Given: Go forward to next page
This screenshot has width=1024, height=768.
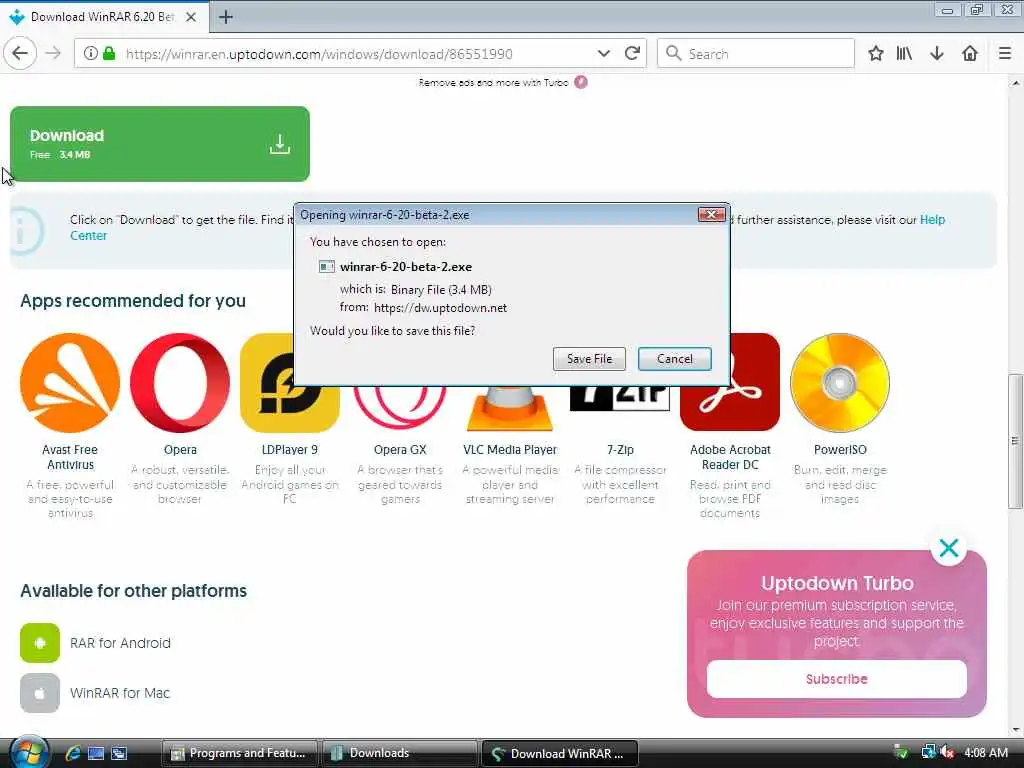Looking at the screenshot, I should pyautogui.click(x=54, y=54).
